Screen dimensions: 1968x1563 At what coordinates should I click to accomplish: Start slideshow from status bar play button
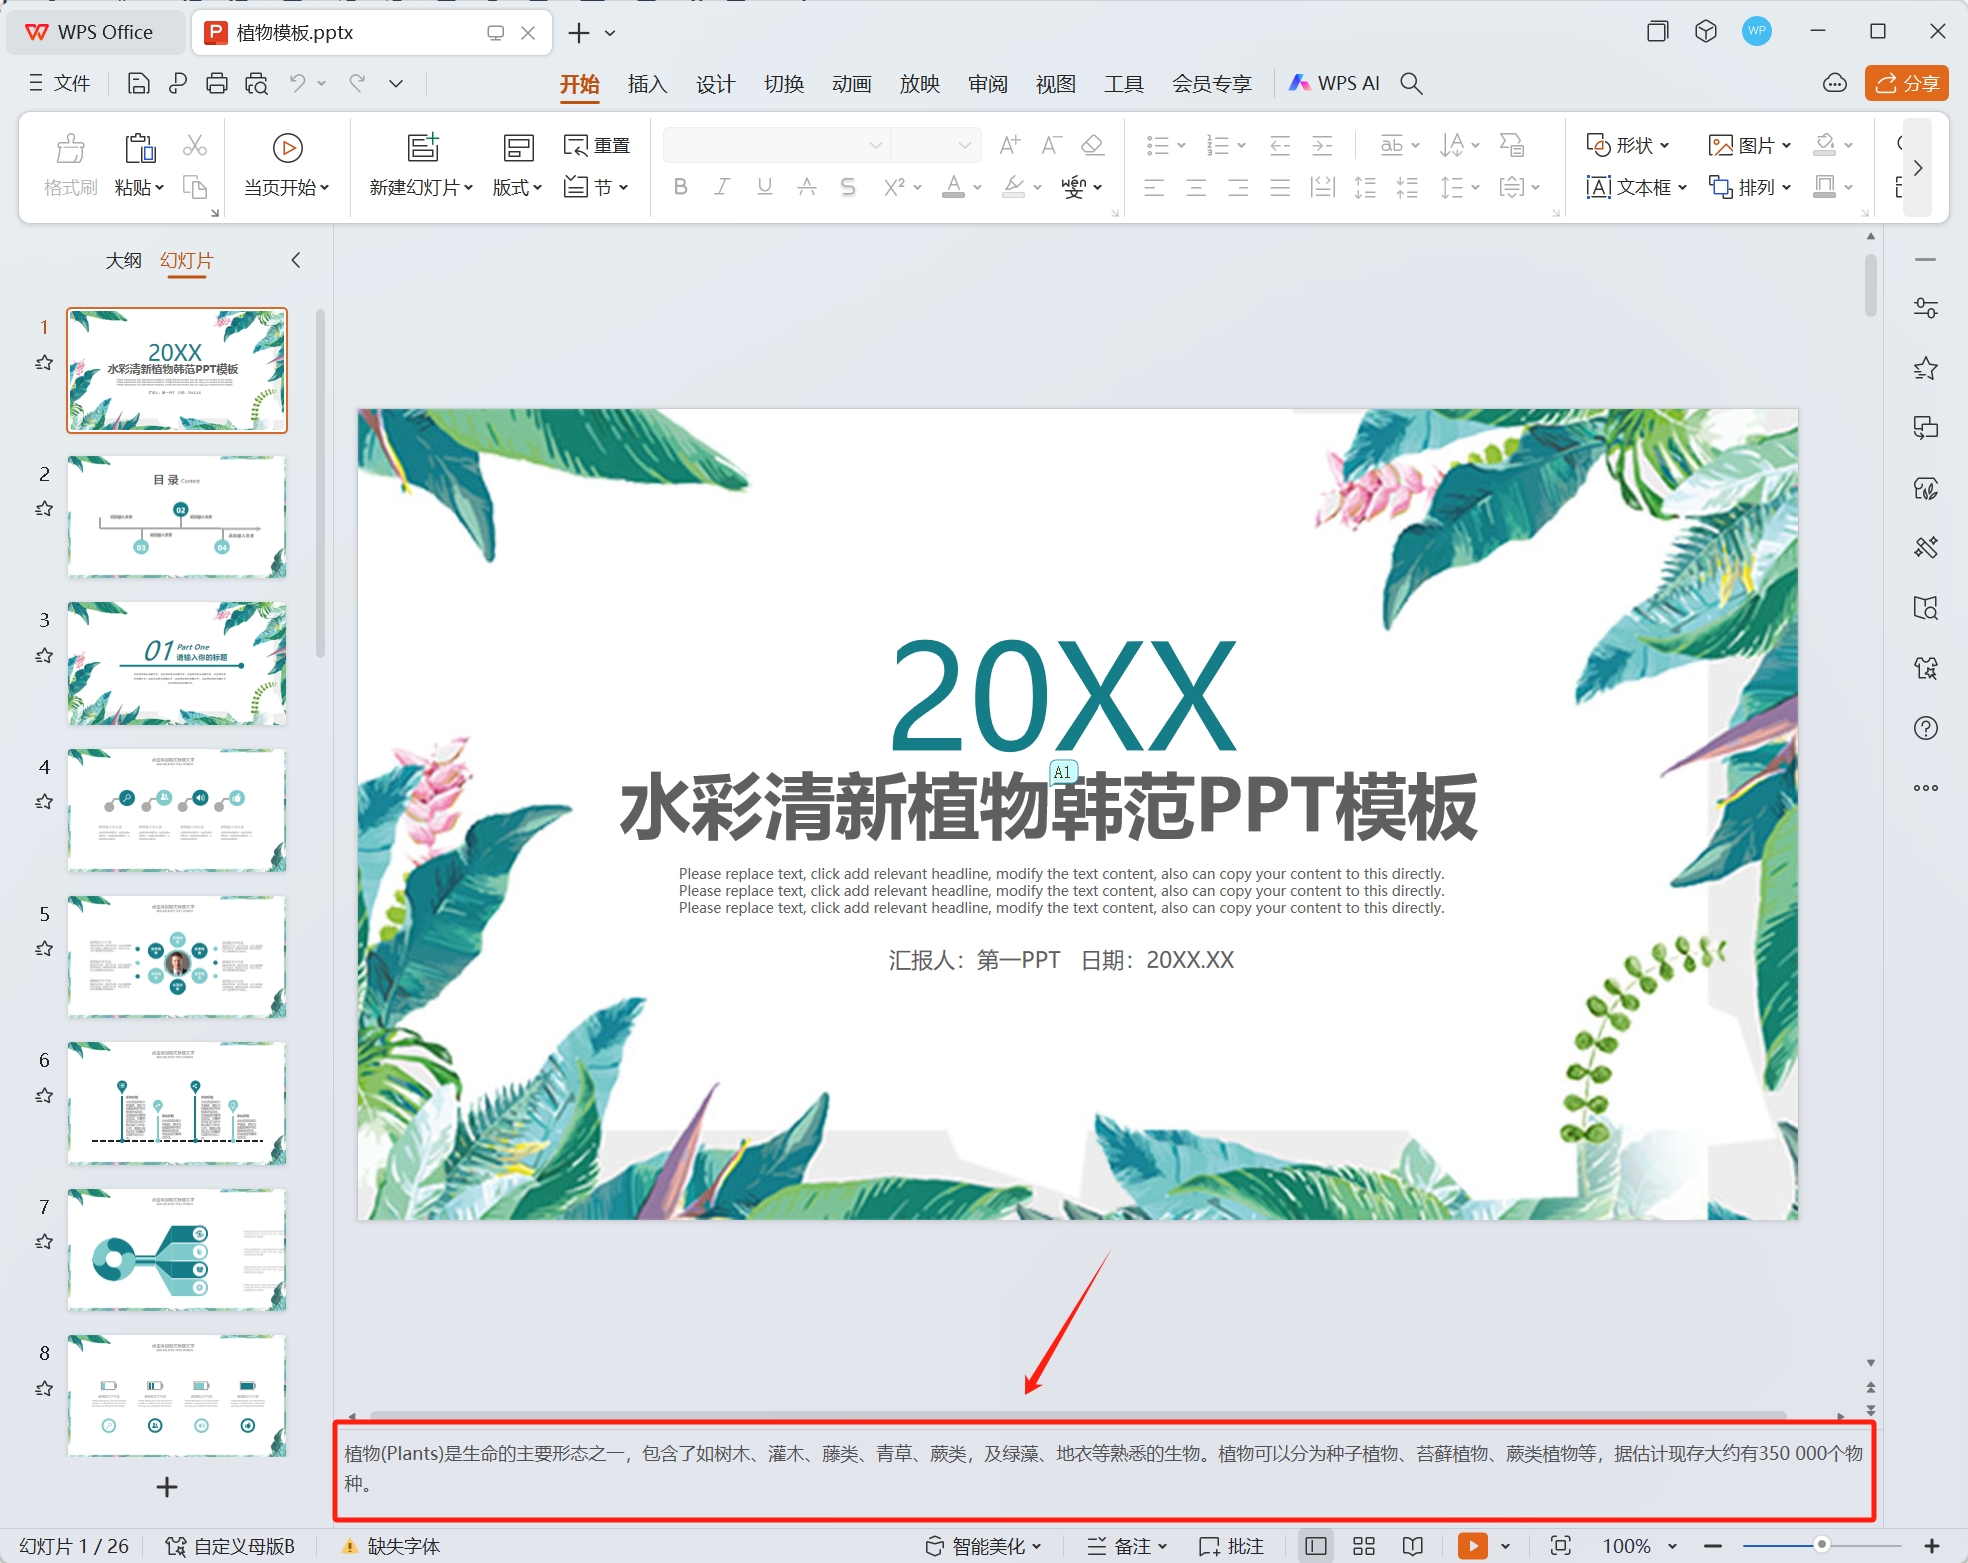[1472, 1545]
